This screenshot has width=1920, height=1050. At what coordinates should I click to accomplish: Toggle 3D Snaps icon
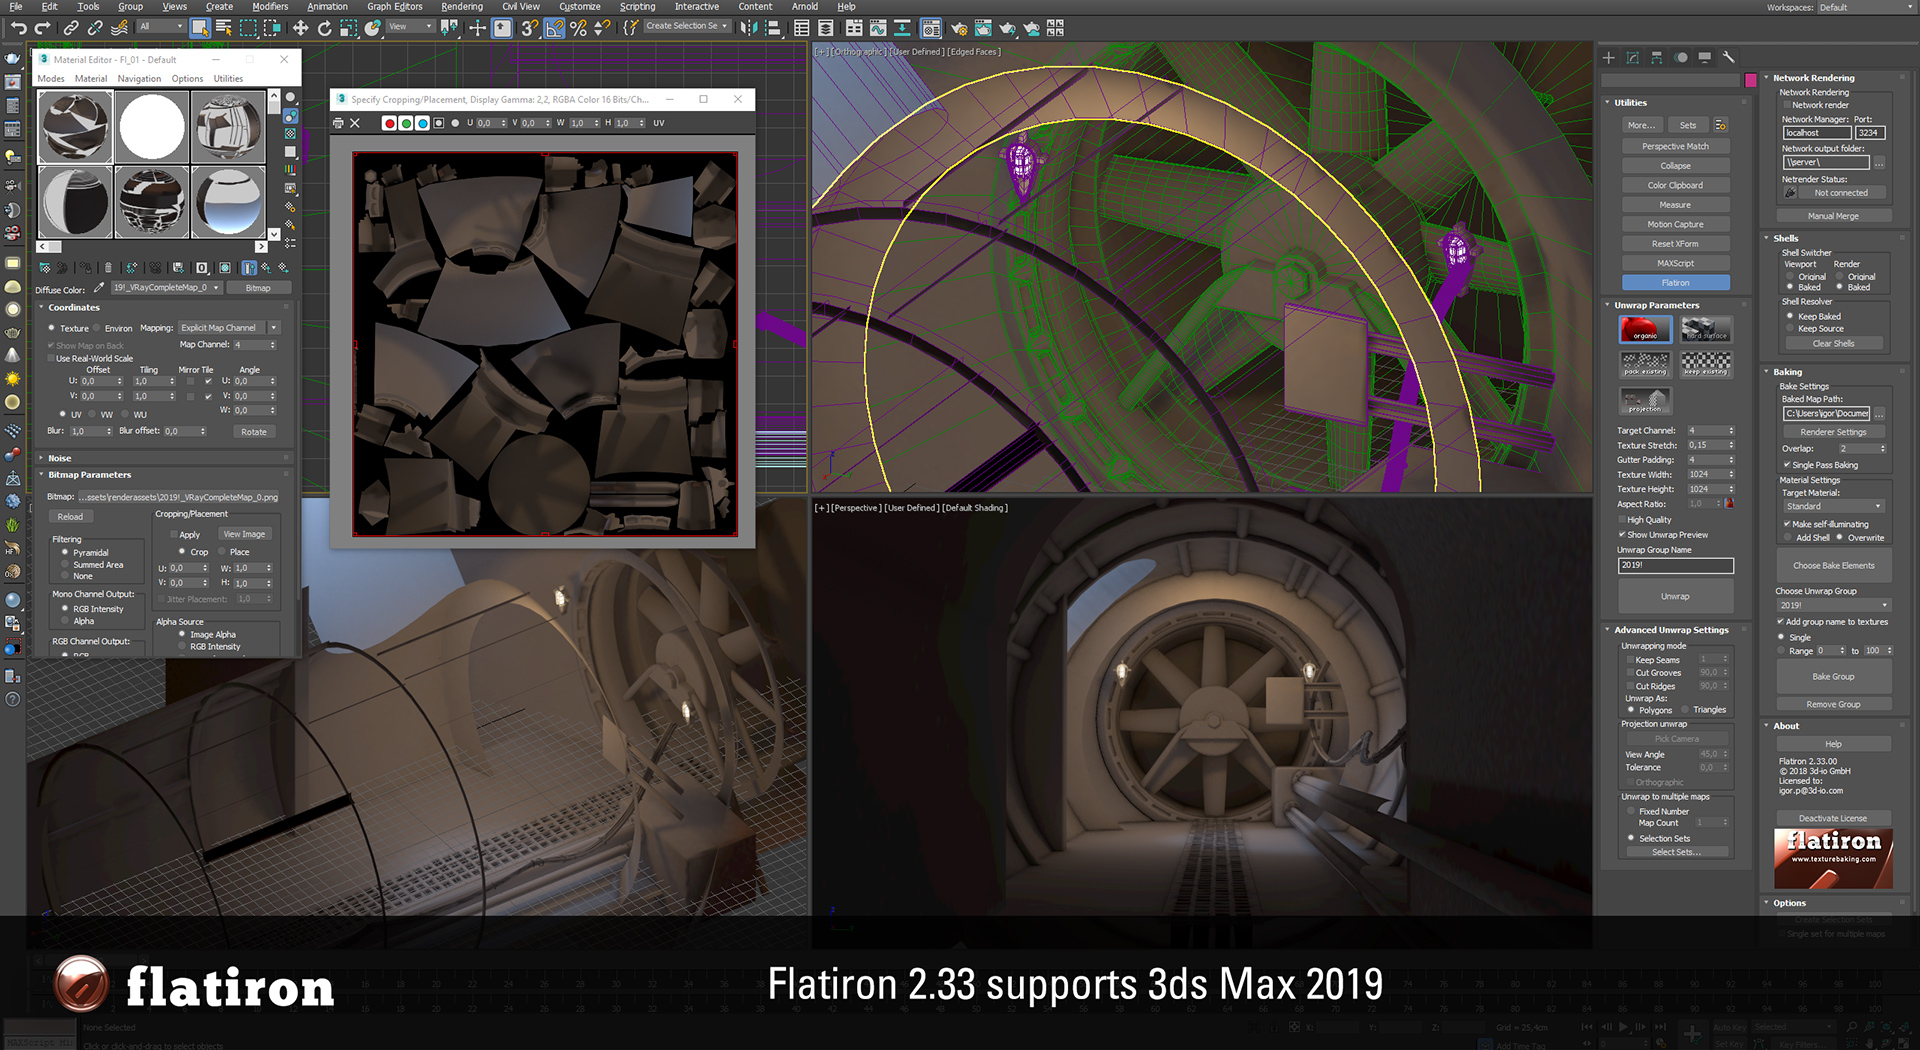pos(530,28)
